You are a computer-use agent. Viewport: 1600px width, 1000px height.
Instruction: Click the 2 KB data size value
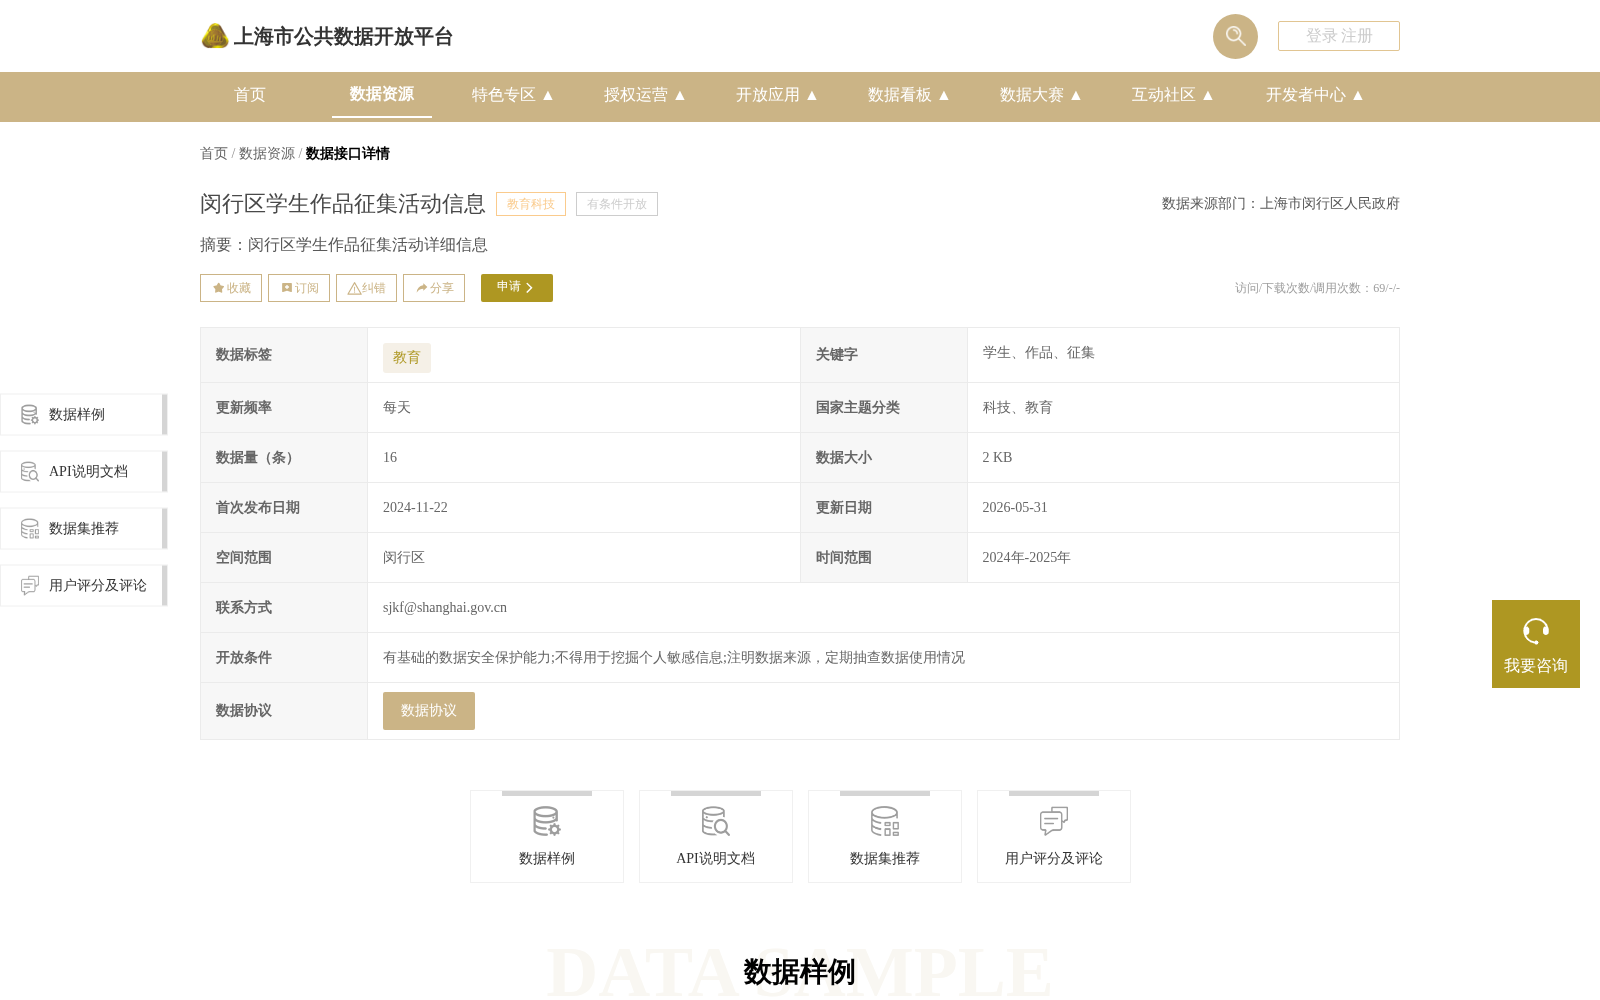click(997, 458)
